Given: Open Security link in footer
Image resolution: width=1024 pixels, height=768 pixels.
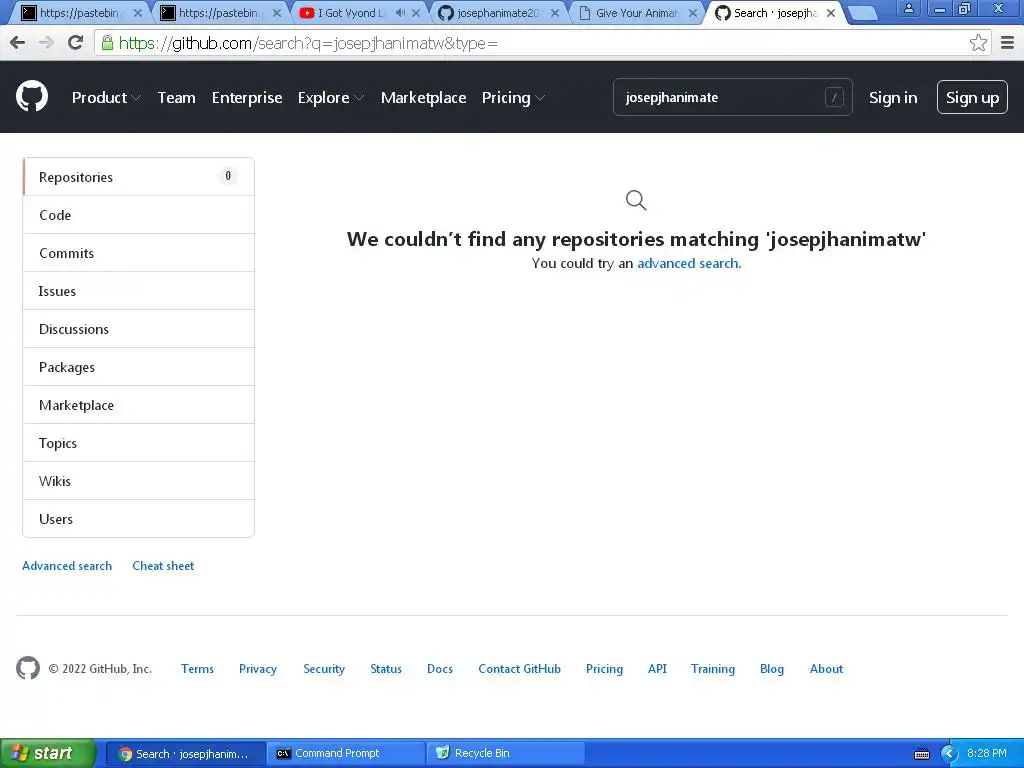Looking at the screenshot, I should pos(324,669).
